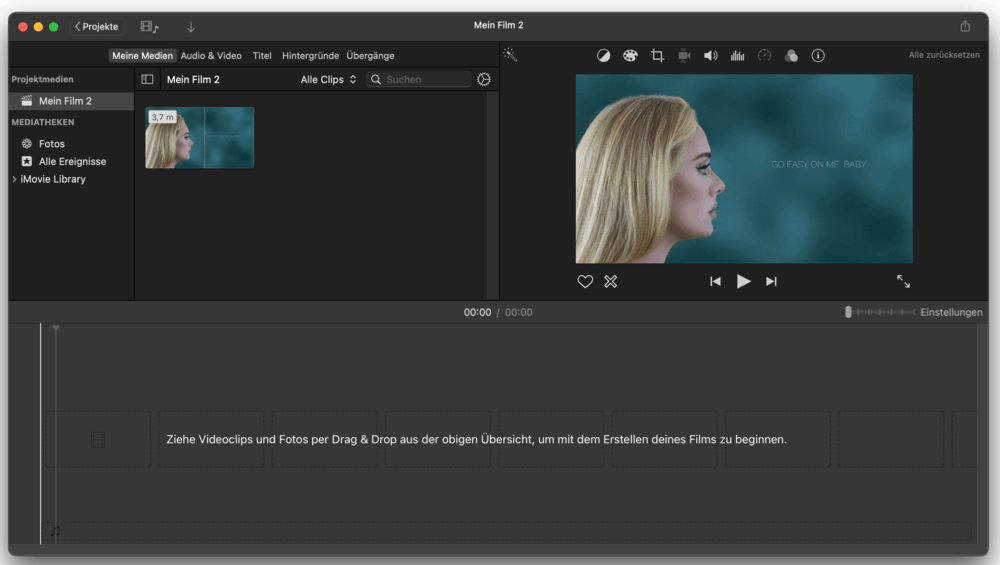The width and height of the screenshot is (1000, 565).
Task: Switch to the Audio & Video tab
Action: 211,56
